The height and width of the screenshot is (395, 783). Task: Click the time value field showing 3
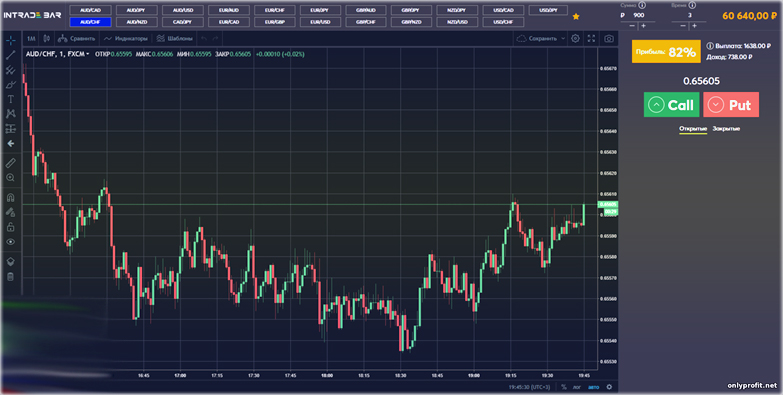[x=690, y=15]
